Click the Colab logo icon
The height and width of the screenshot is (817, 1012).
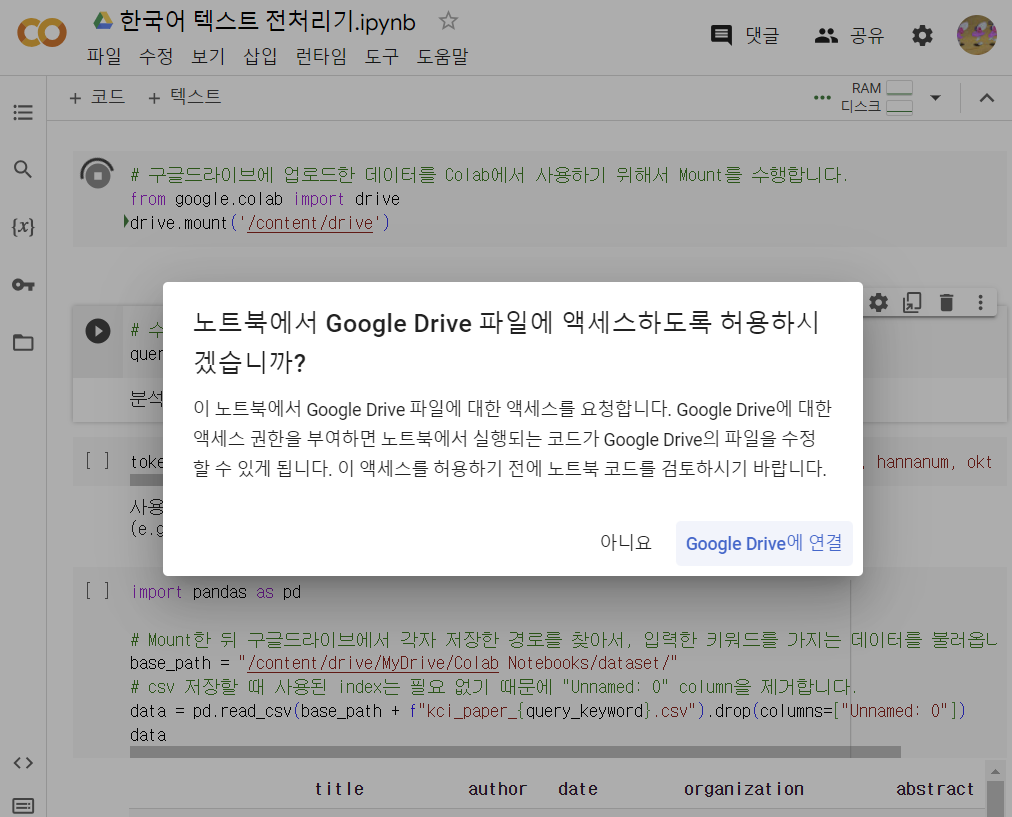coord(41,32)
